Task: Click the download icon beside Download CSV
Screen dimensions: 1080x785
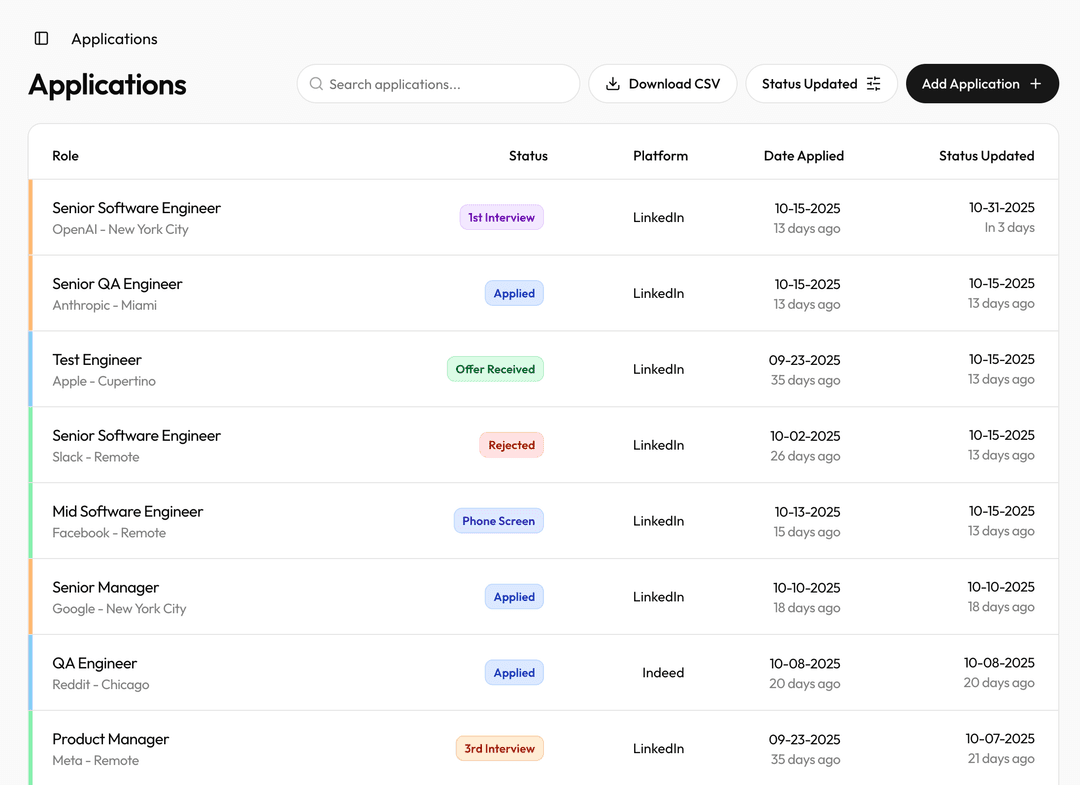Action: click(x=613, y=84)
